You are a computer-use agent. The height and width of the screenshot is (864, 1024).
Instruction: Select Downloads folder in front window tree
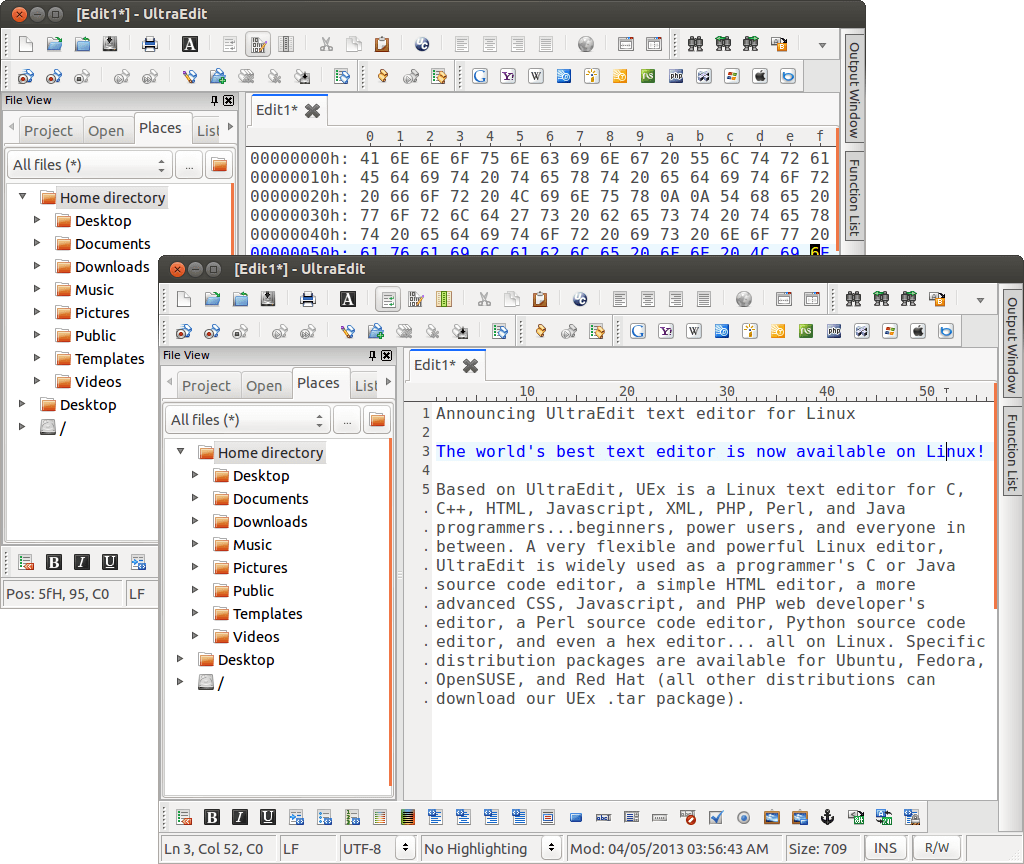click(x=270, y=522)
